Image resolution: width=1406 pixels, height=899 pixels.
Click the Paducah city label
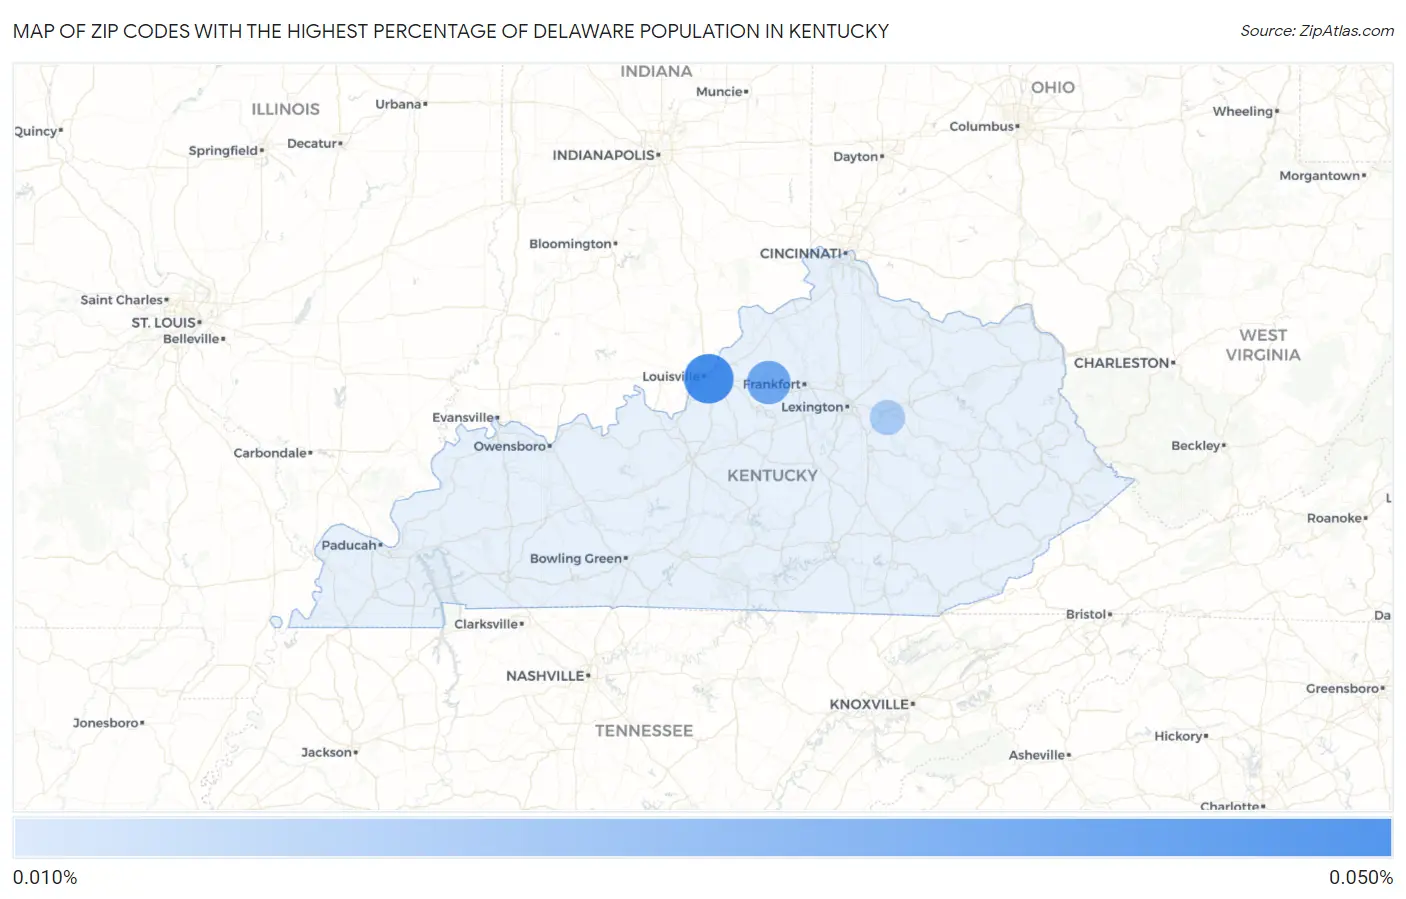click(x=349, y=545)
